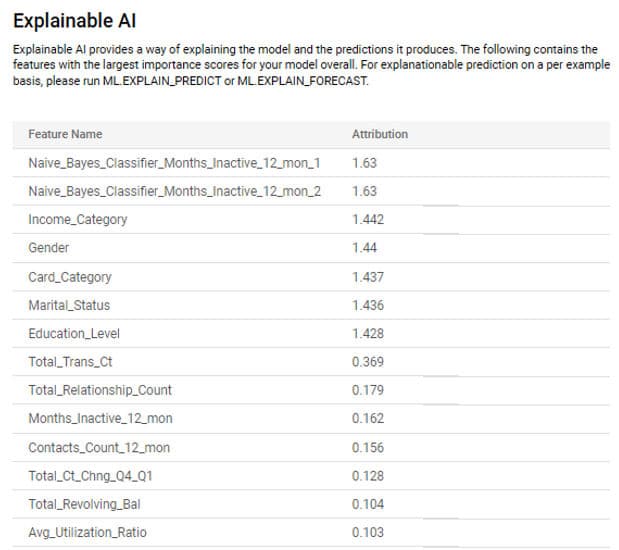Screen dimensions: 619x550
Task: Select the Education_Level feature row
Action: [74, 334]
